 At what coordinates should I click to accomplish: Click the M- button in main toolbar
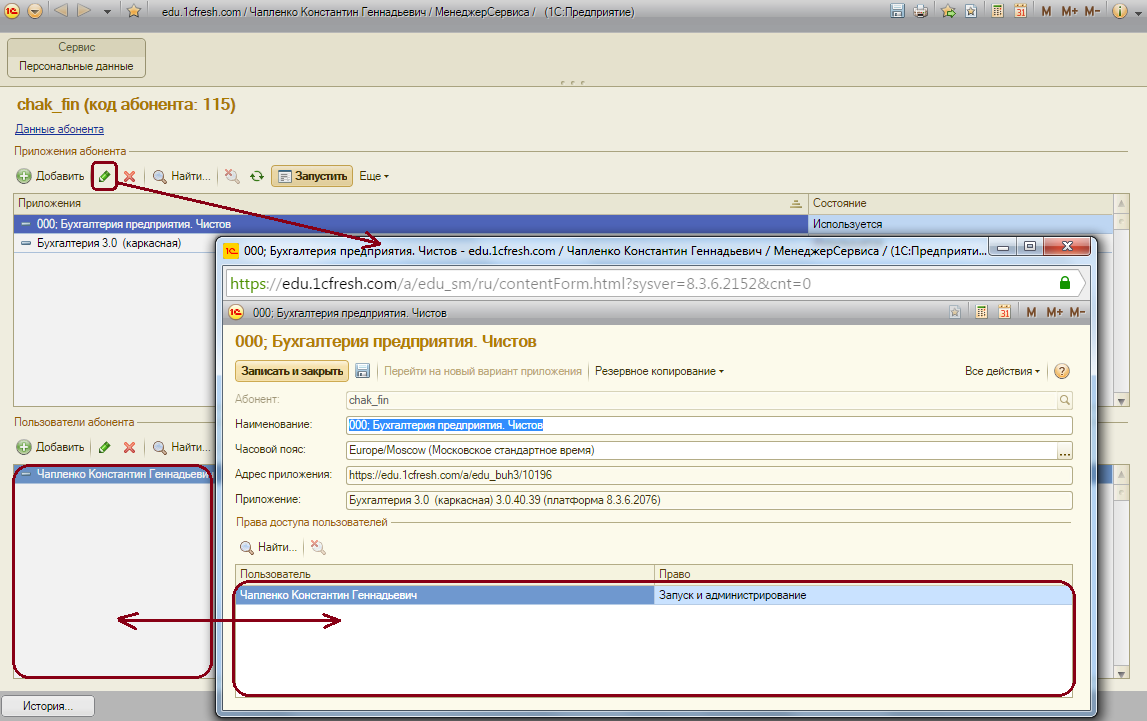1092,11
